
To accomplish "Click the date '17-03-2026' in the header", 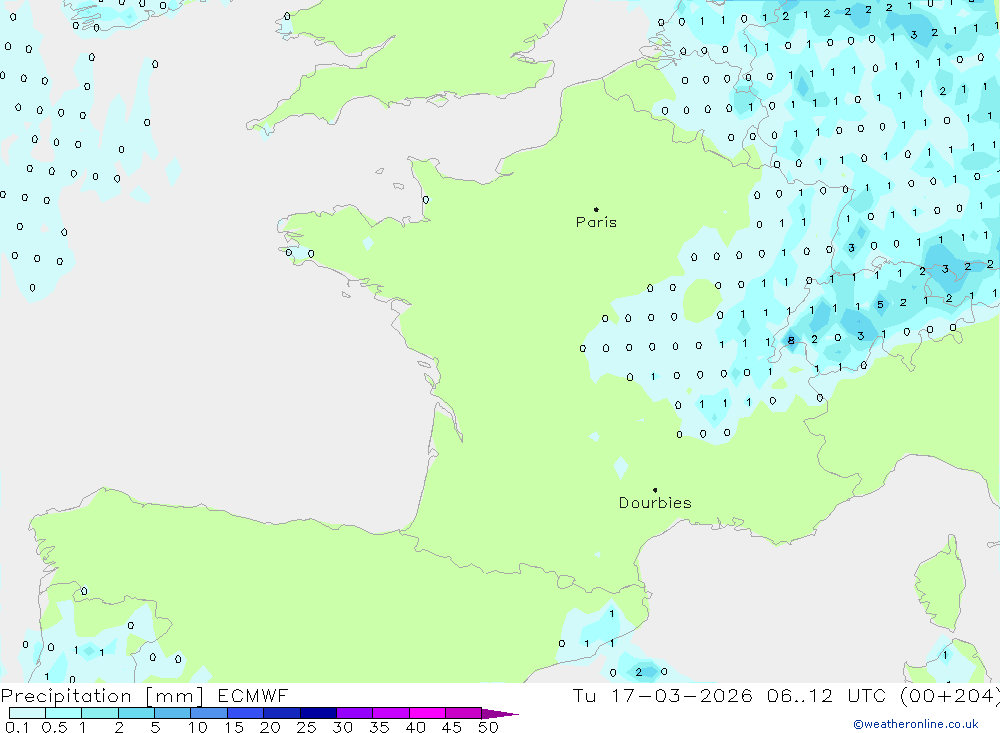I will pyautogui.click(x=682, y=695).
